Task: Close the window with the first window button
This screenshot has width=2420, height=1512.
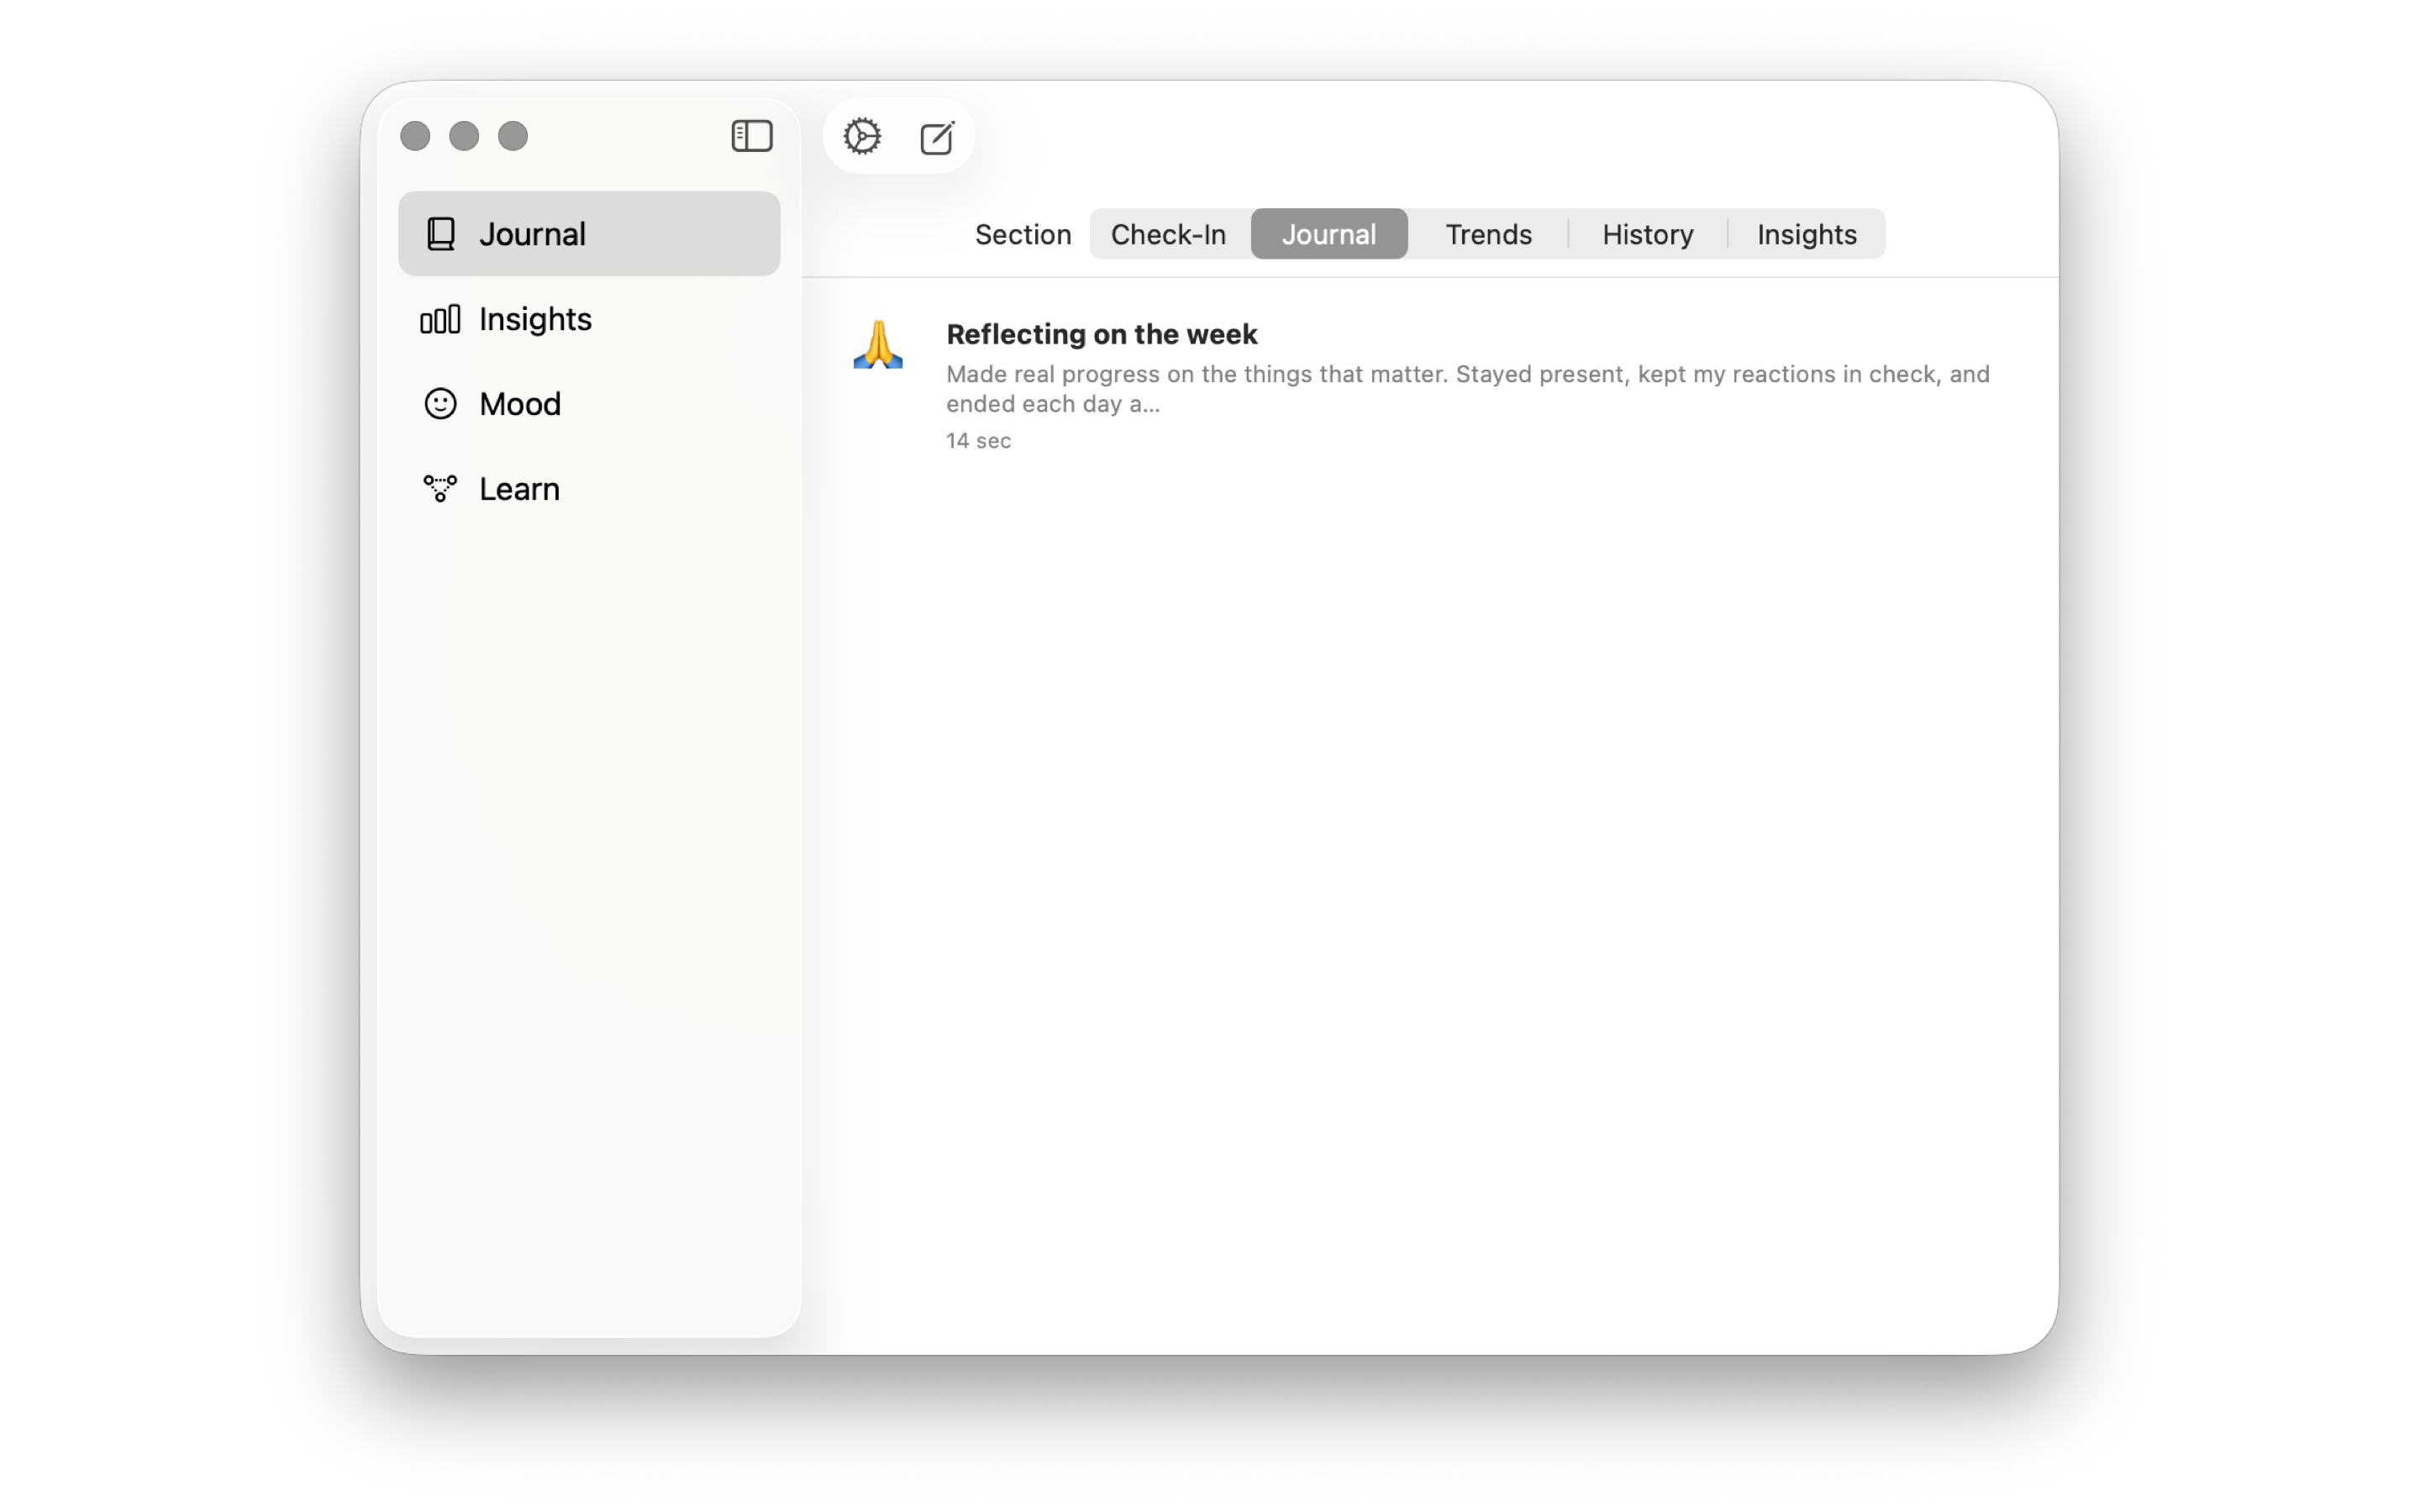Action: pos(415,136)
